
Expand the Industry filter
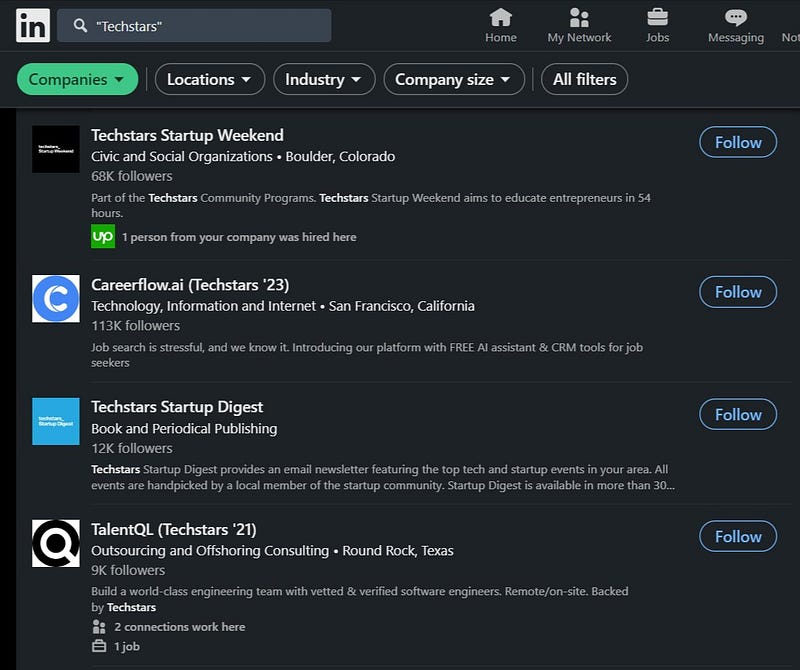point(324,79)
